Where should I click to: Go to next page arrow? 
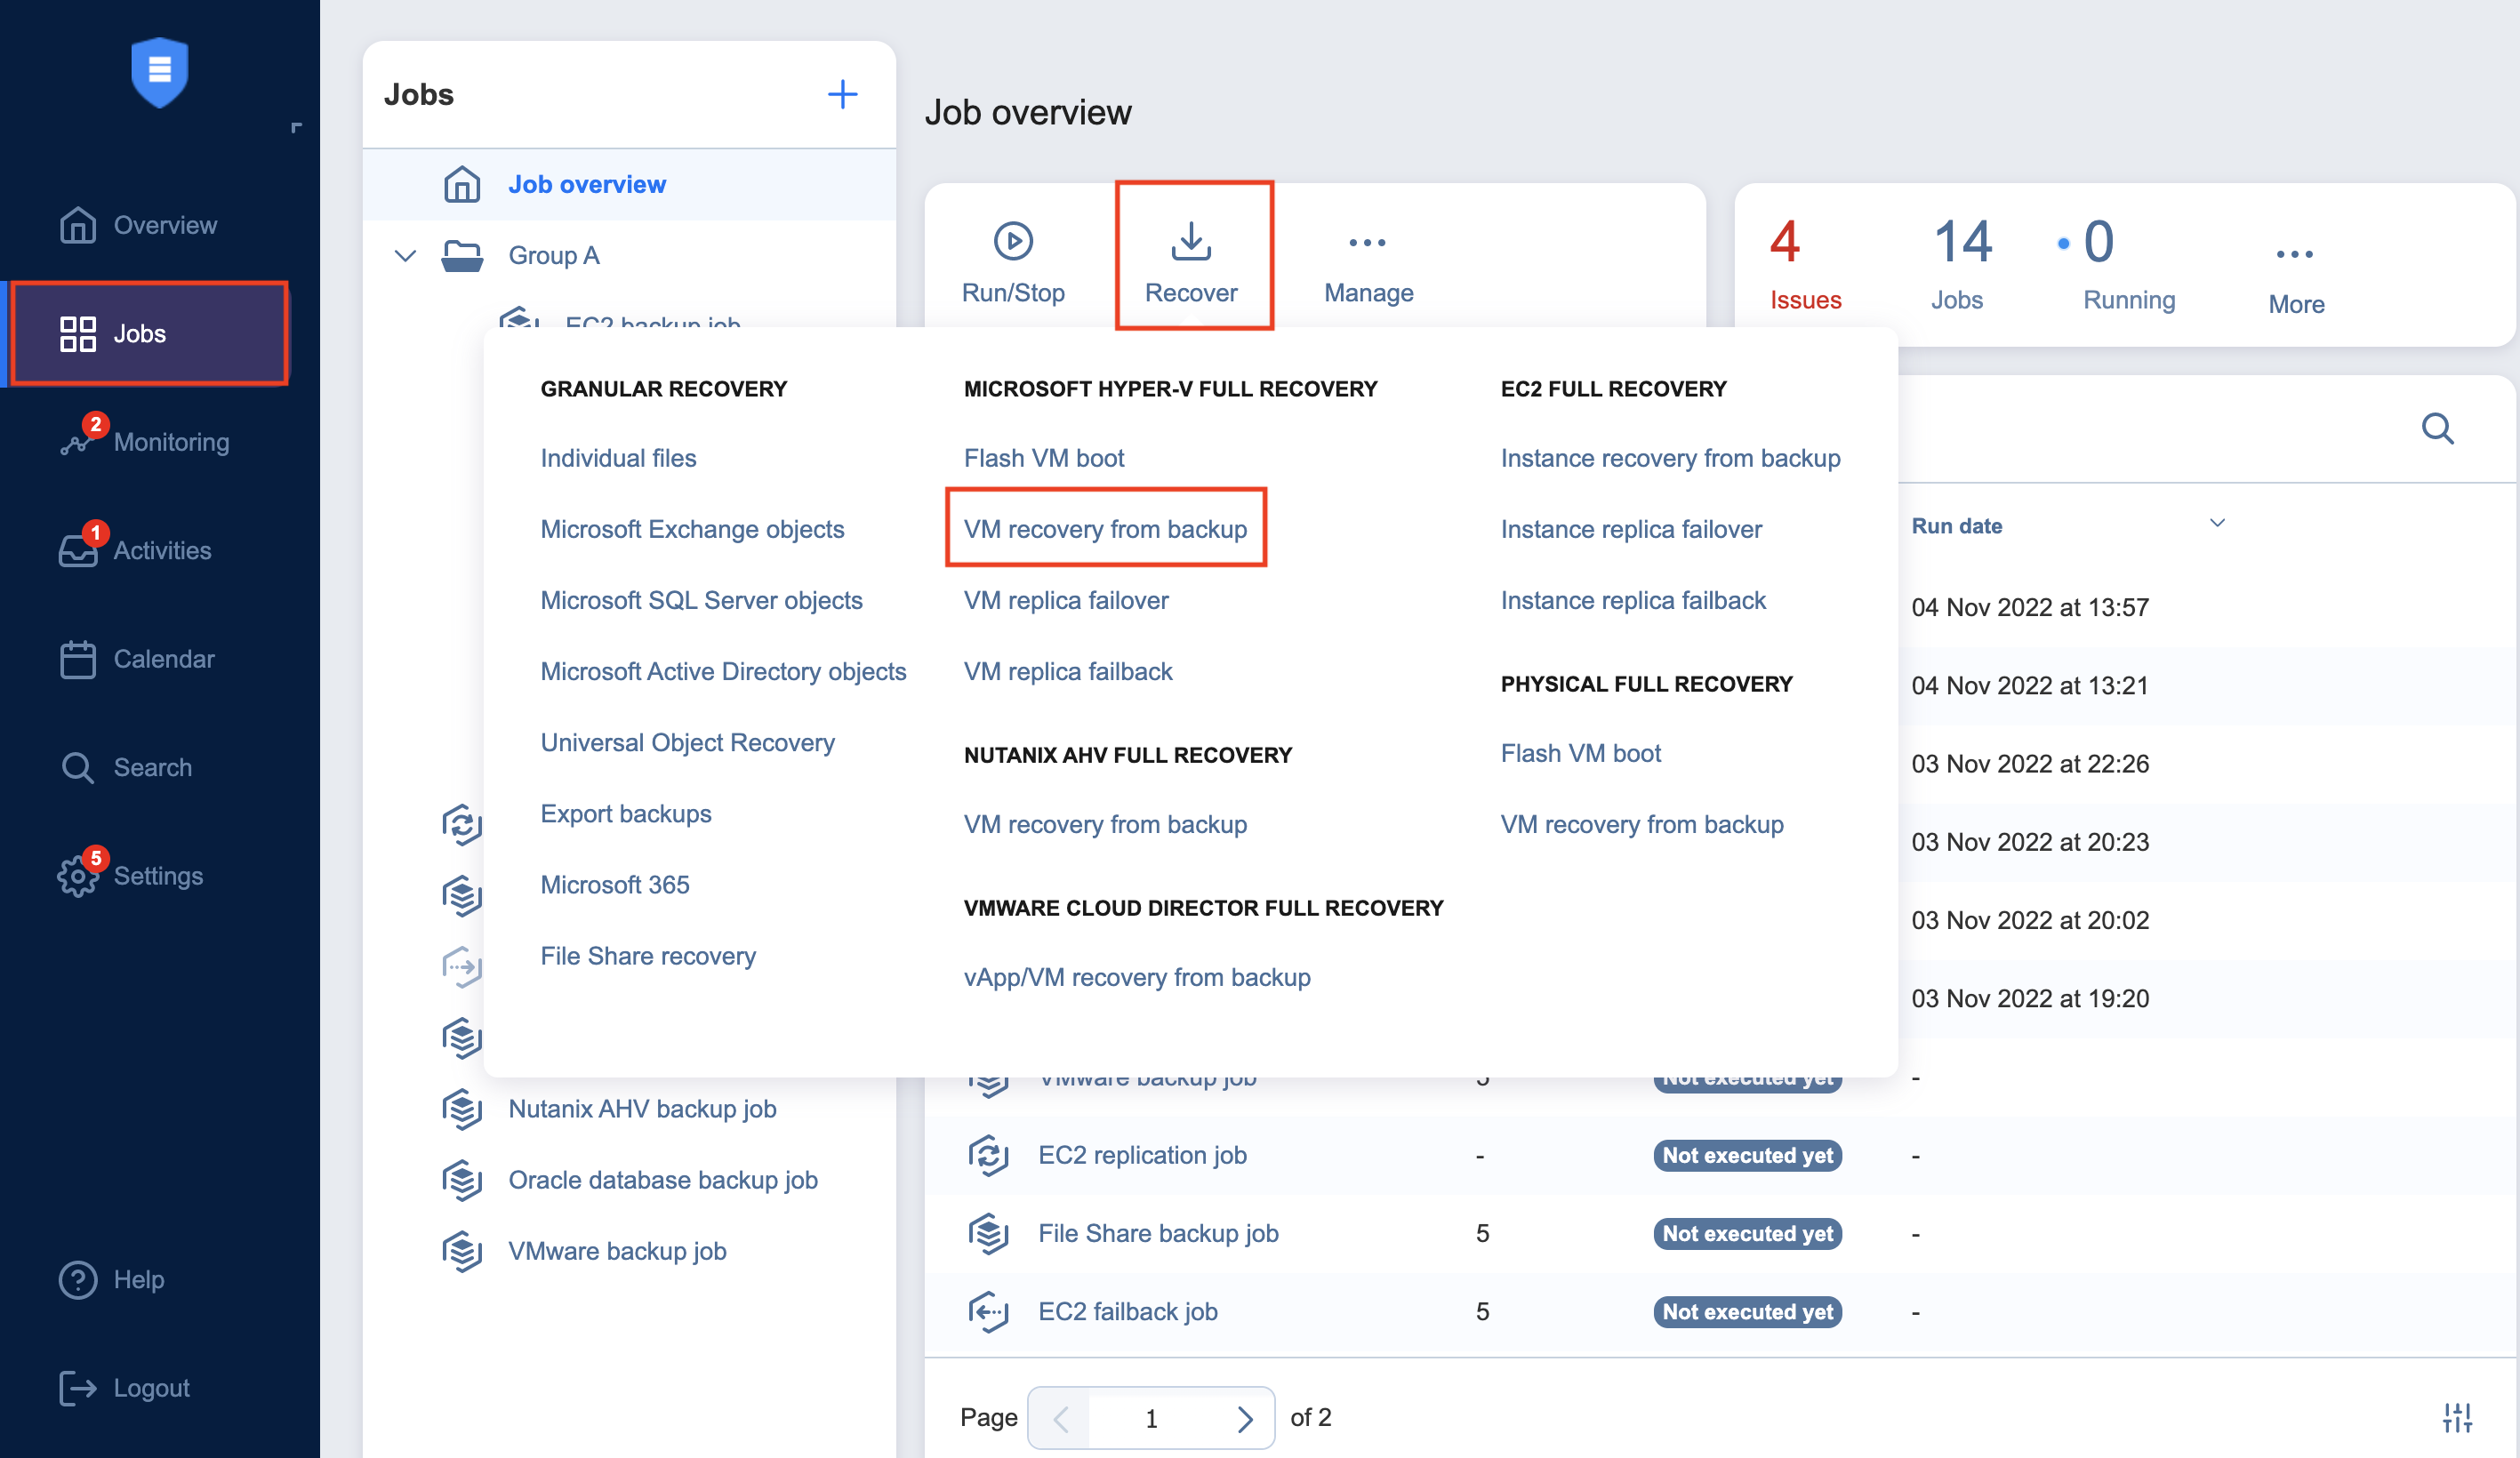(x=1245, y=1417)
